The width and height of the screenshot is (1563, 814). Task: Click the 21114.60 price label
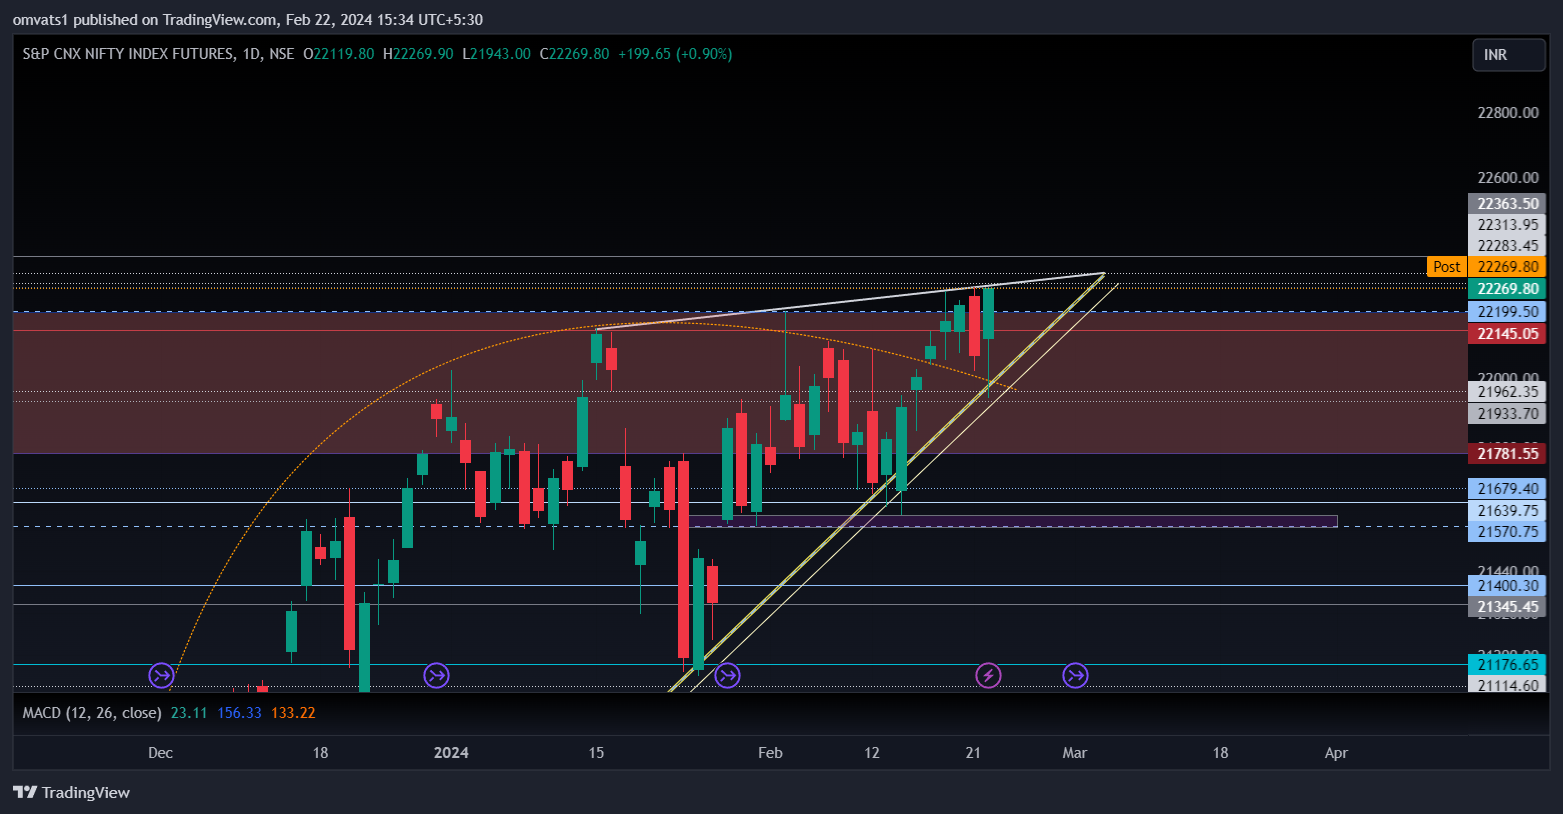point(1507,686)
